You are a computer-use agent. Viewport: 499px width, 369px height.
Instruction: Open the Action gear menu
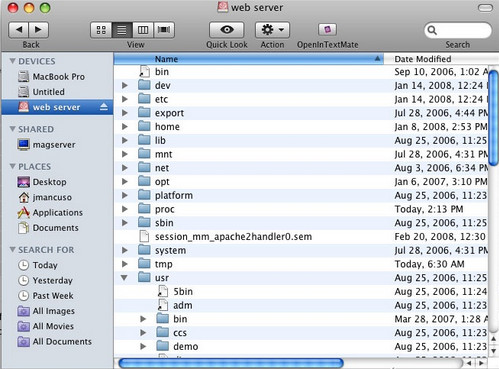pyautogui.click(x=272, y=30)
